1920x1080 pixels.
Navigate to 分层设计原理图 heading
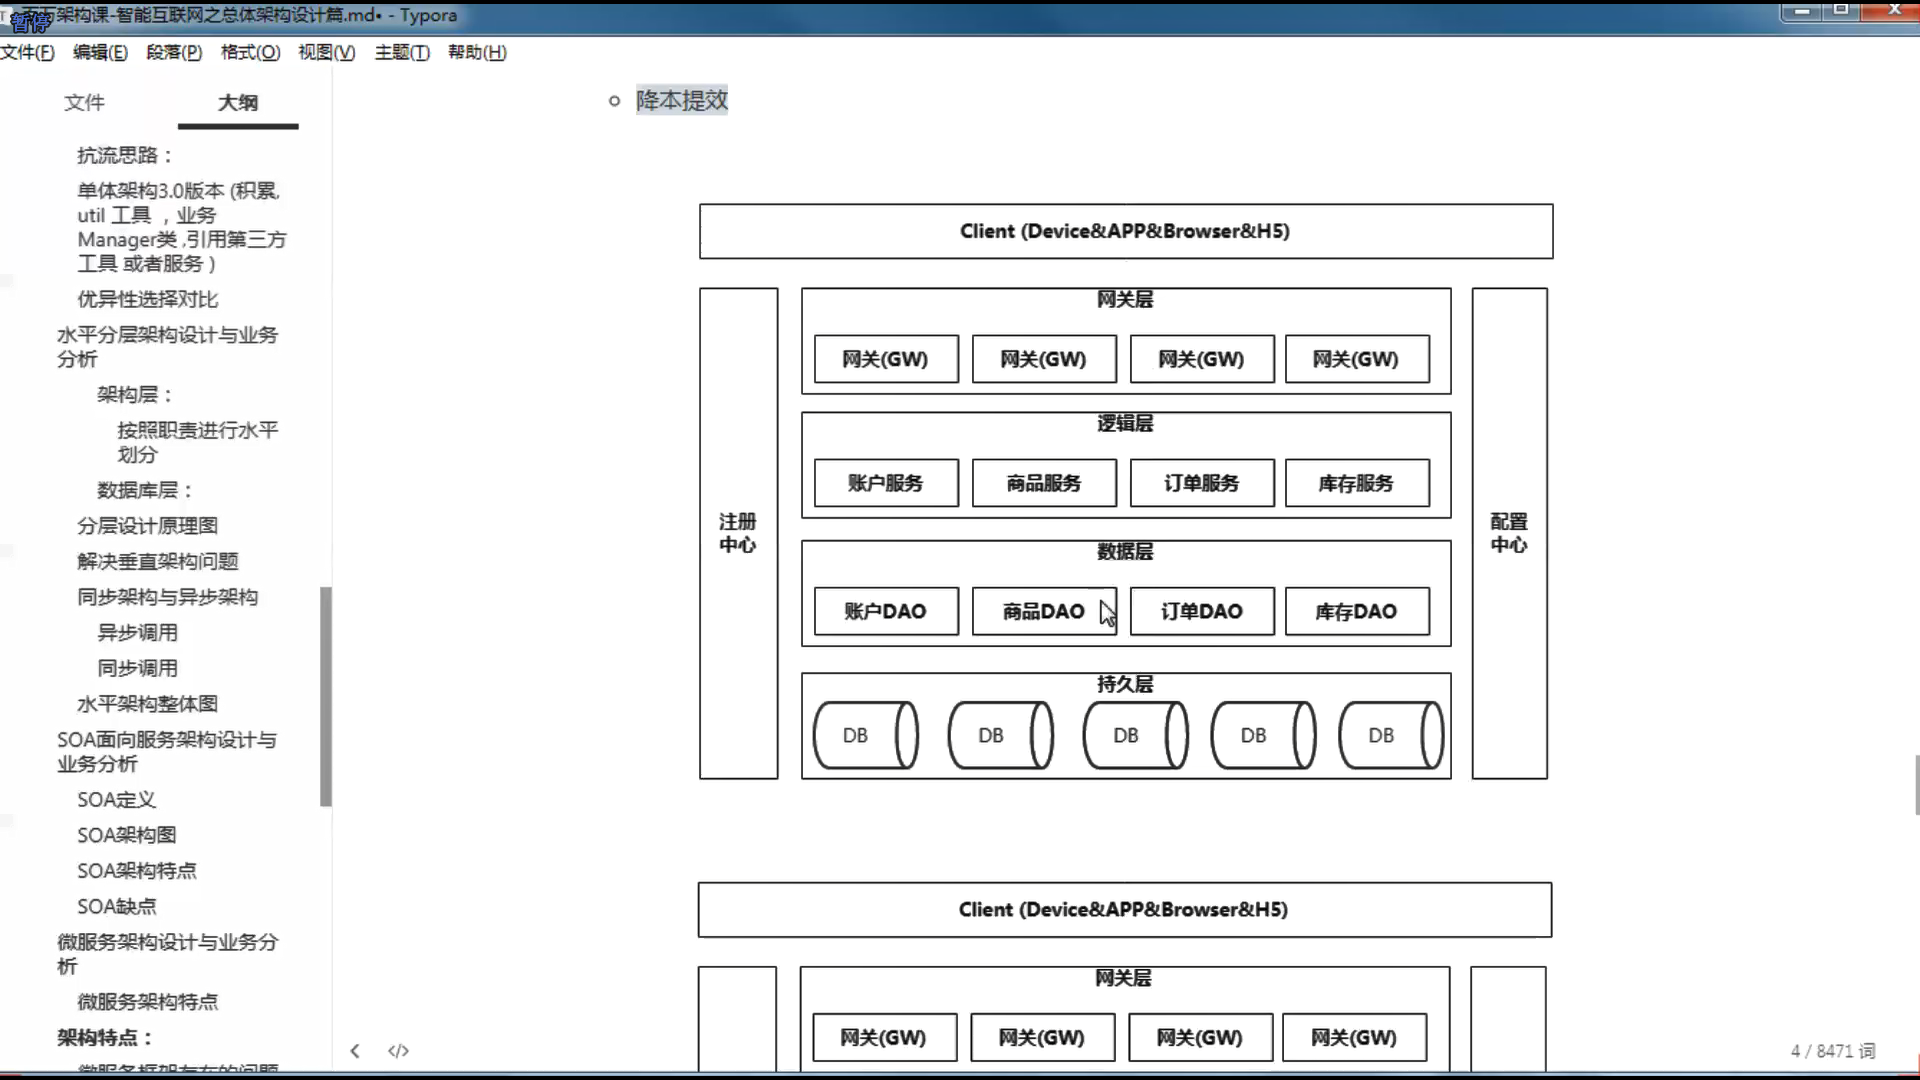point(148,526)
